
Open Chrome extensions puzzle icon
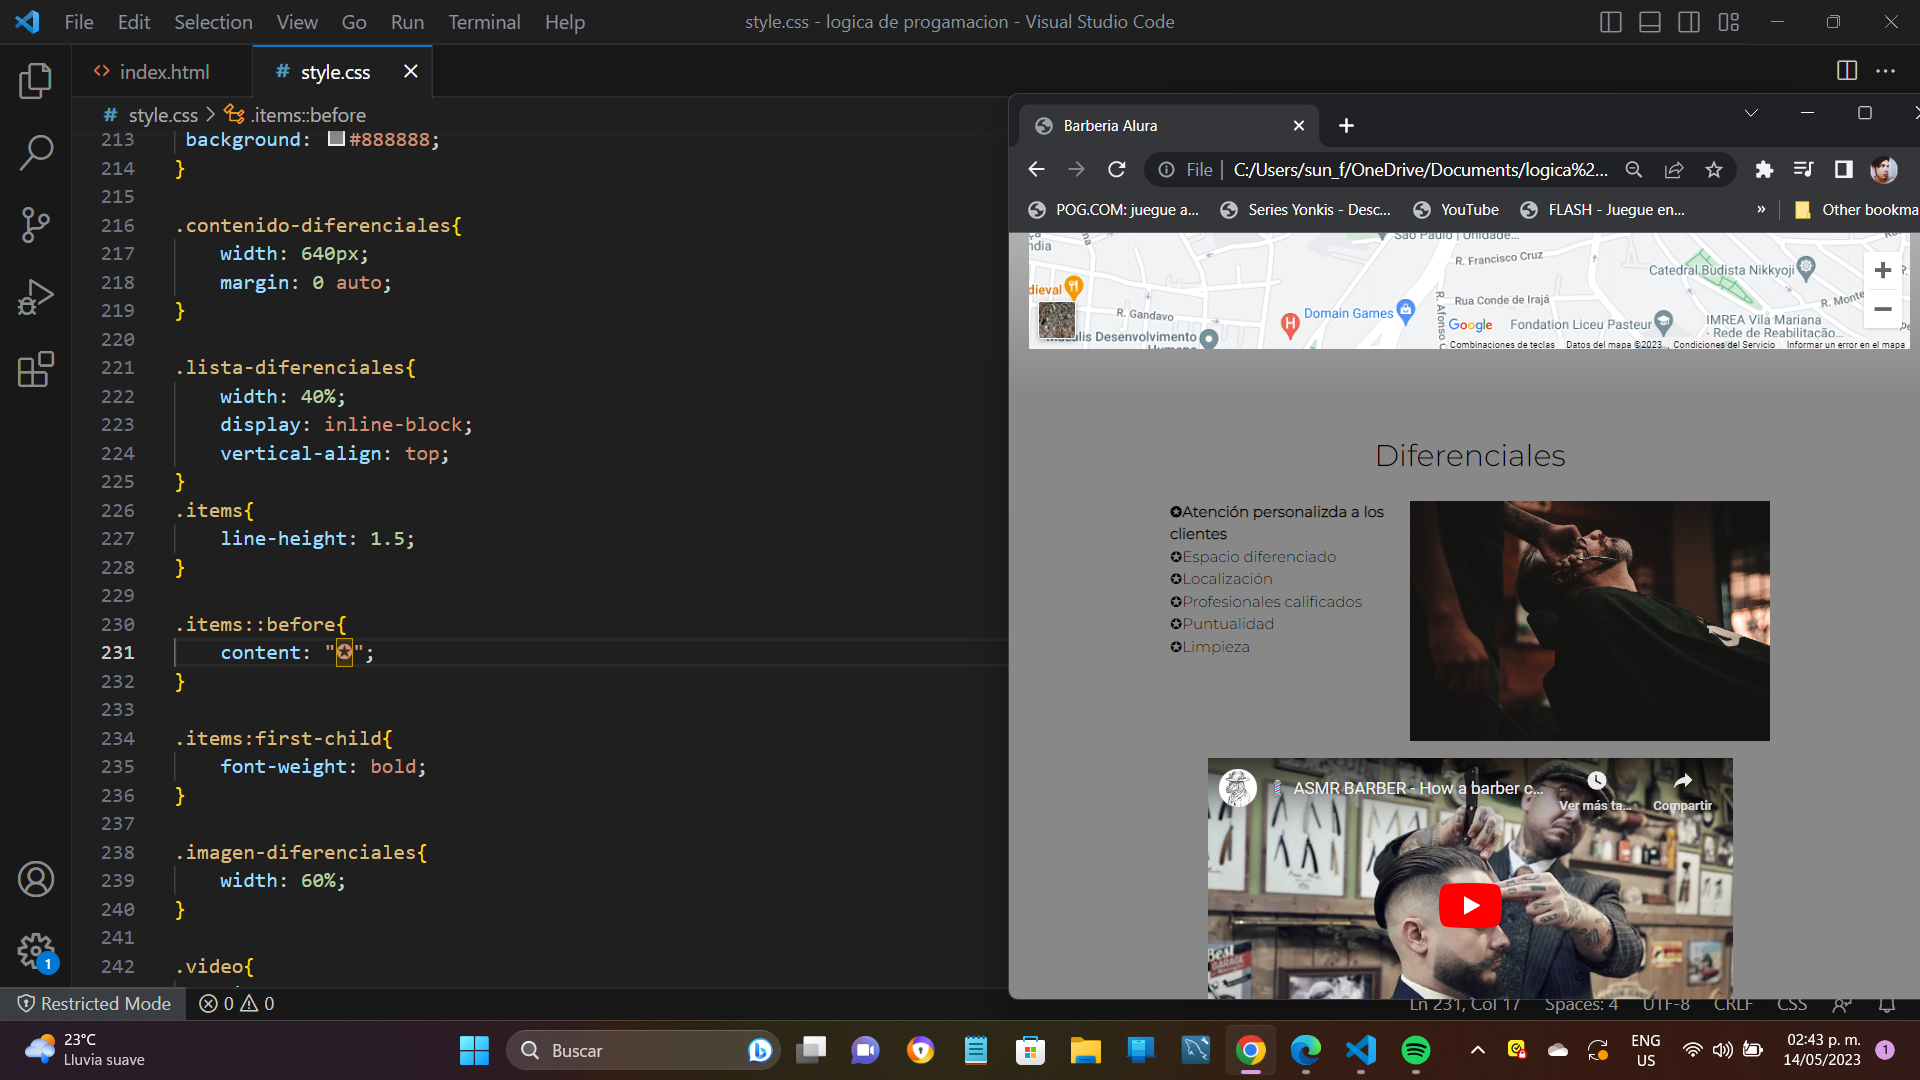(x=1764, y=170)
